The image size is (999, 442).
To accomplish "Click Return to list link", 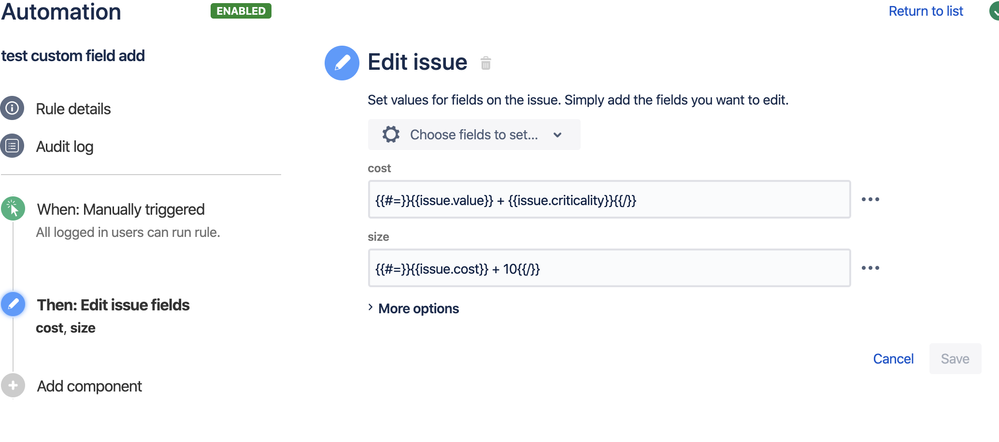I will pos(926,11).
